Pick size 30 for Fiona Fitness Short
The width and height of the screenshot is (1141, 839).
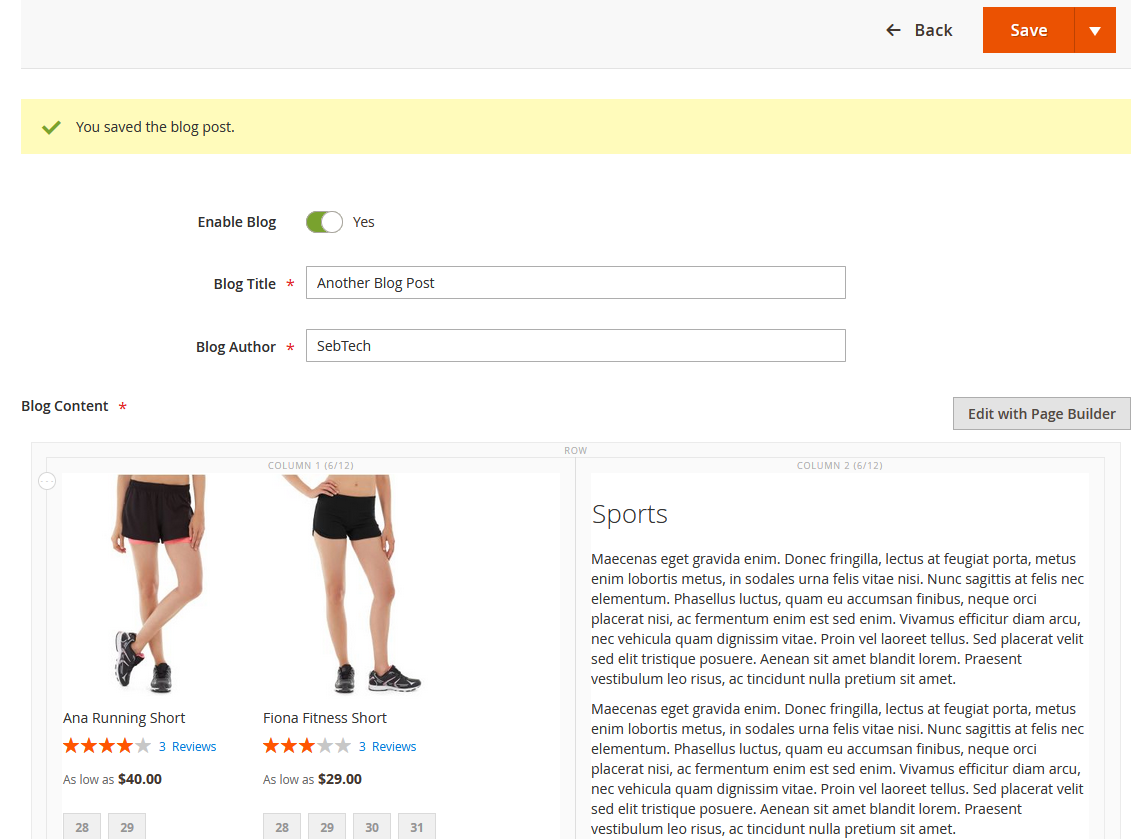[x=372, y=827]
